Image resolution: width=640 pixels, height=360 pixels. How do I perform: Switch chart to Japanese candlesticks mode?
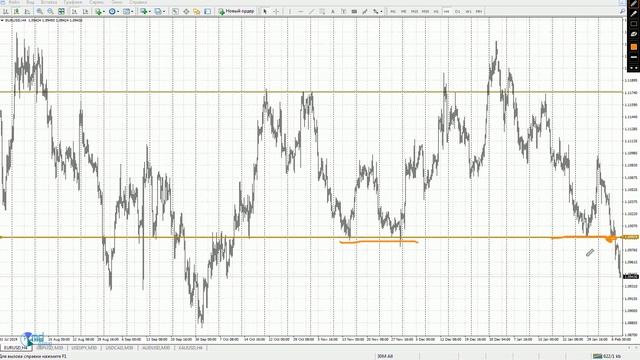coord(16,11)
